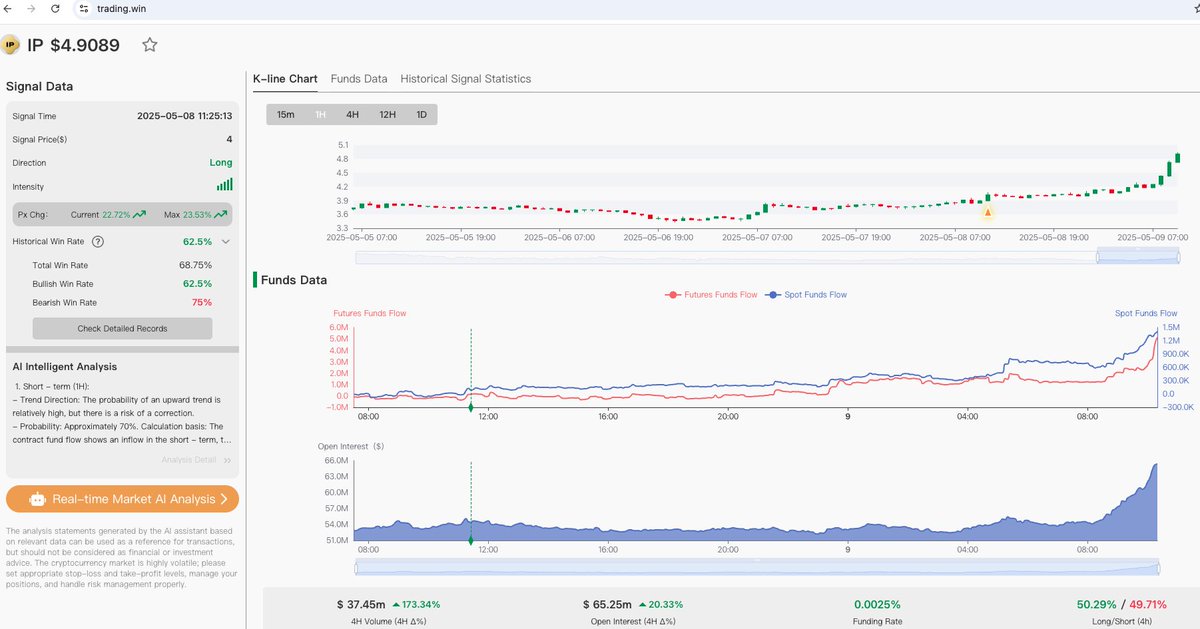
Task: Click Max price change trend arrow
Action: pos(219,214)
